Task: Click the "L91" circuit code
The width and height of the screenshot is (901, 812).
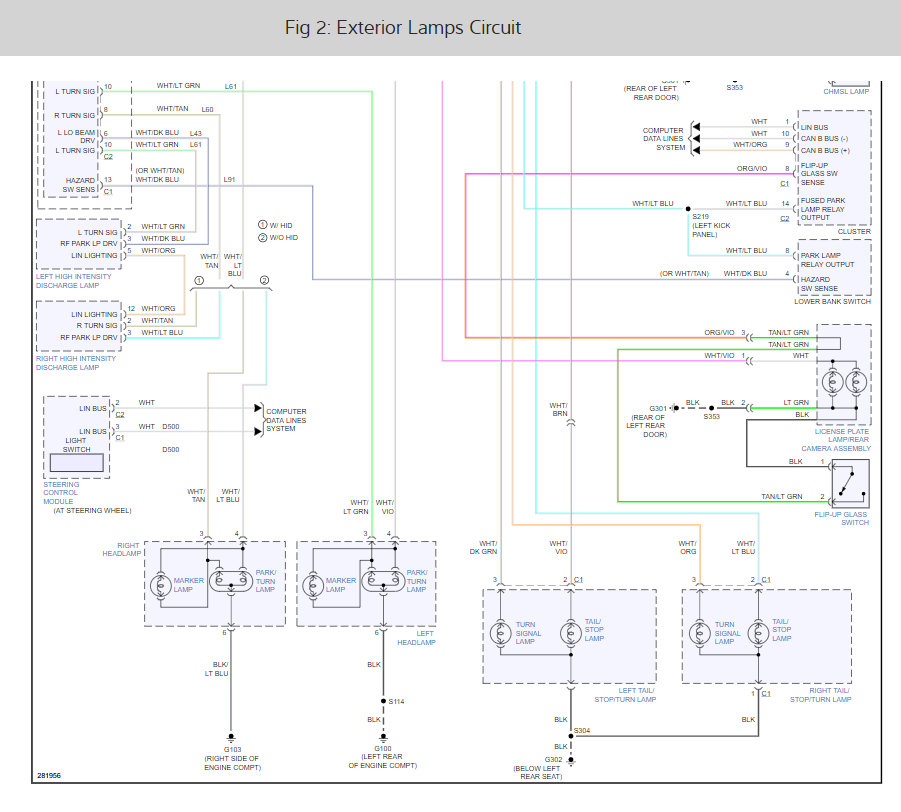Action: (x=229, y=179)
